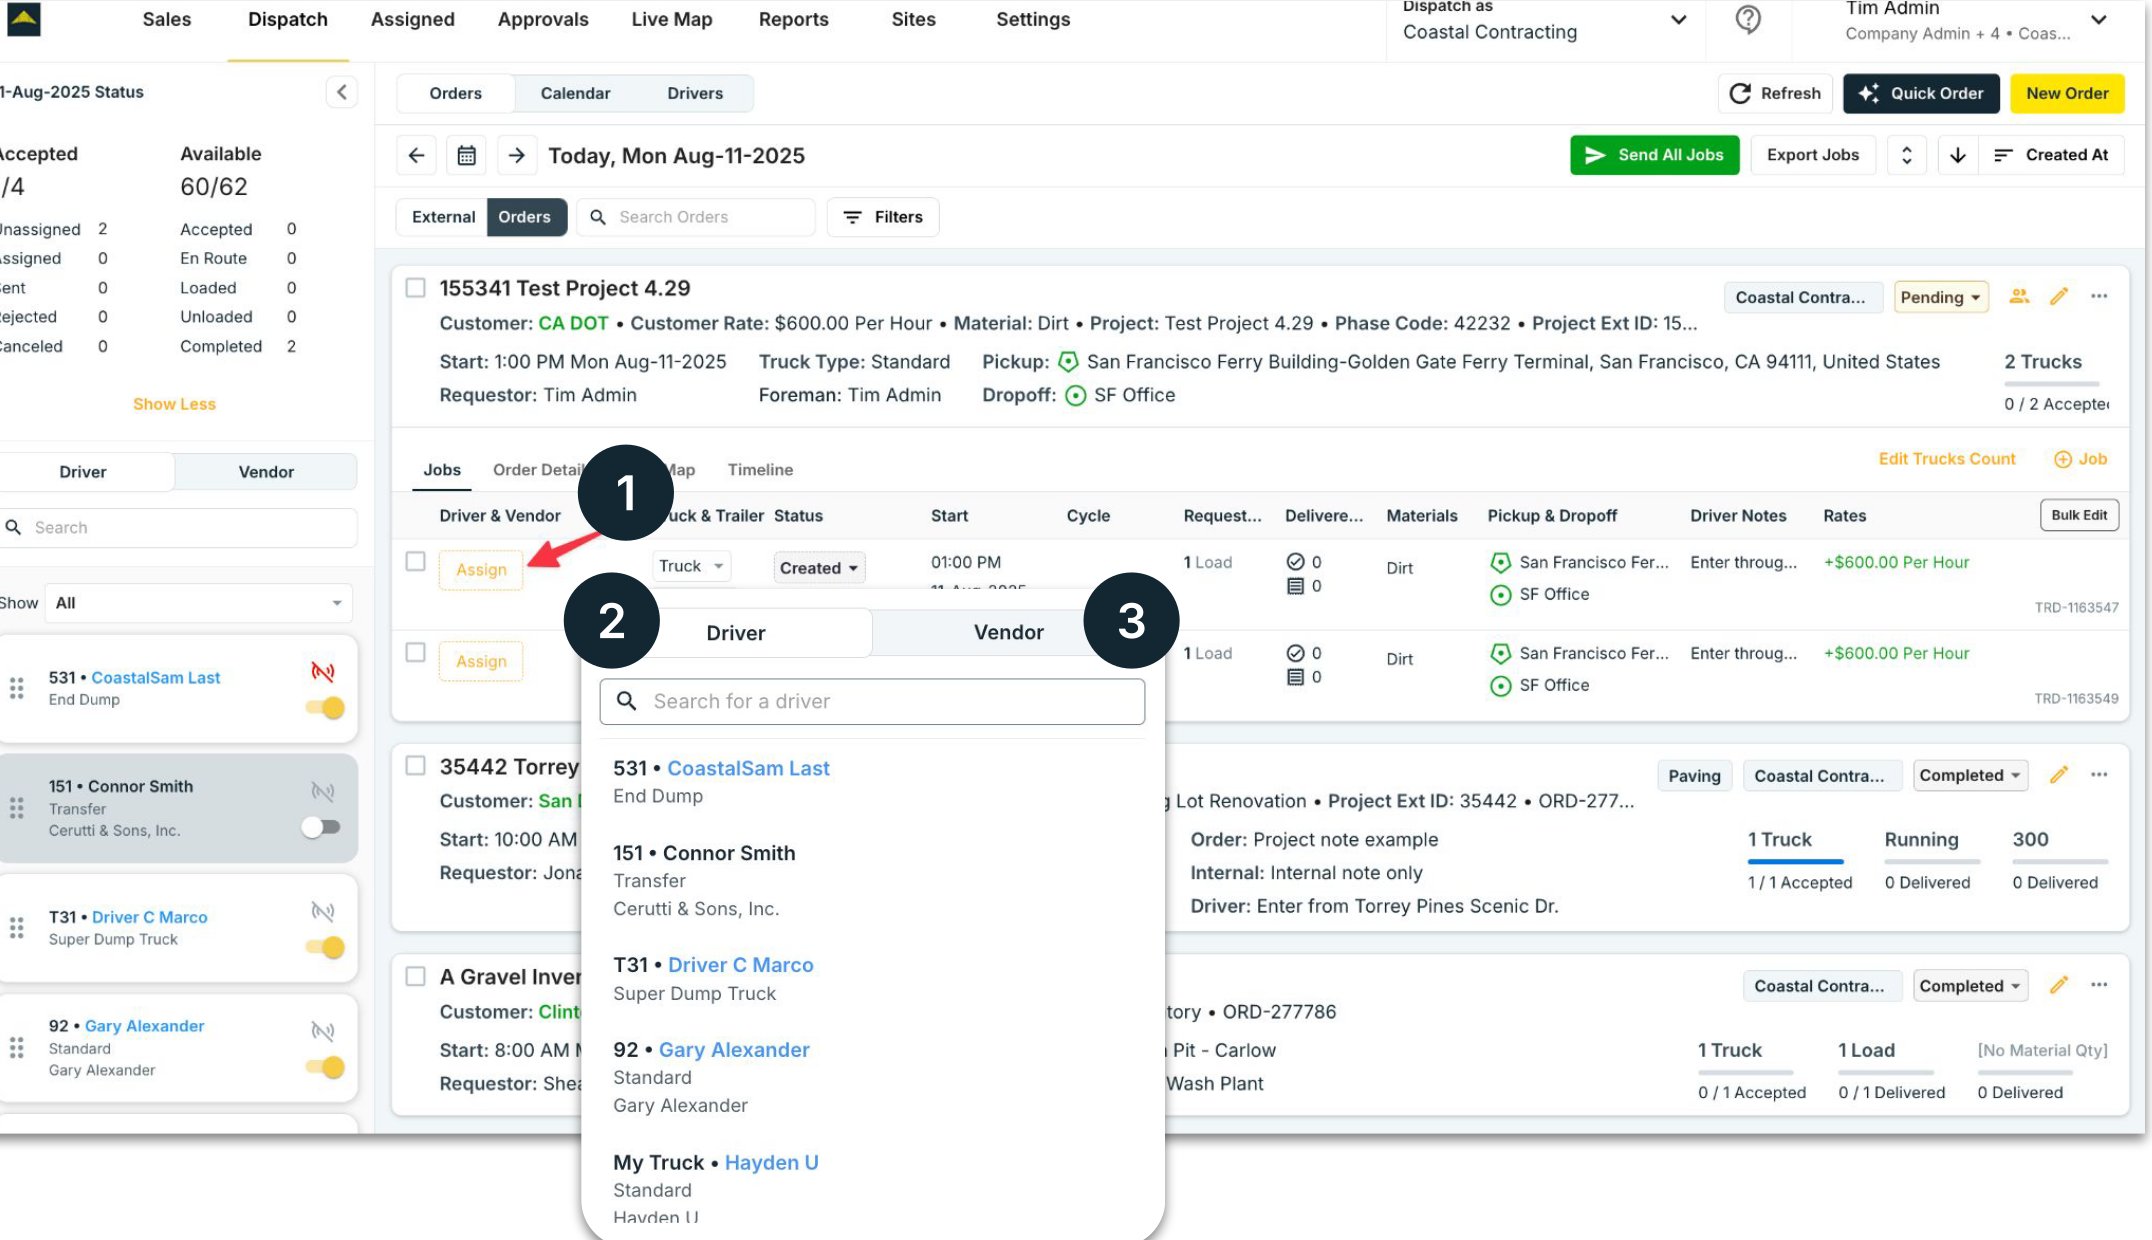This screenshot has height=1240, width=2152.
Task: Open the Sales menu
Action: click(166, 19)
